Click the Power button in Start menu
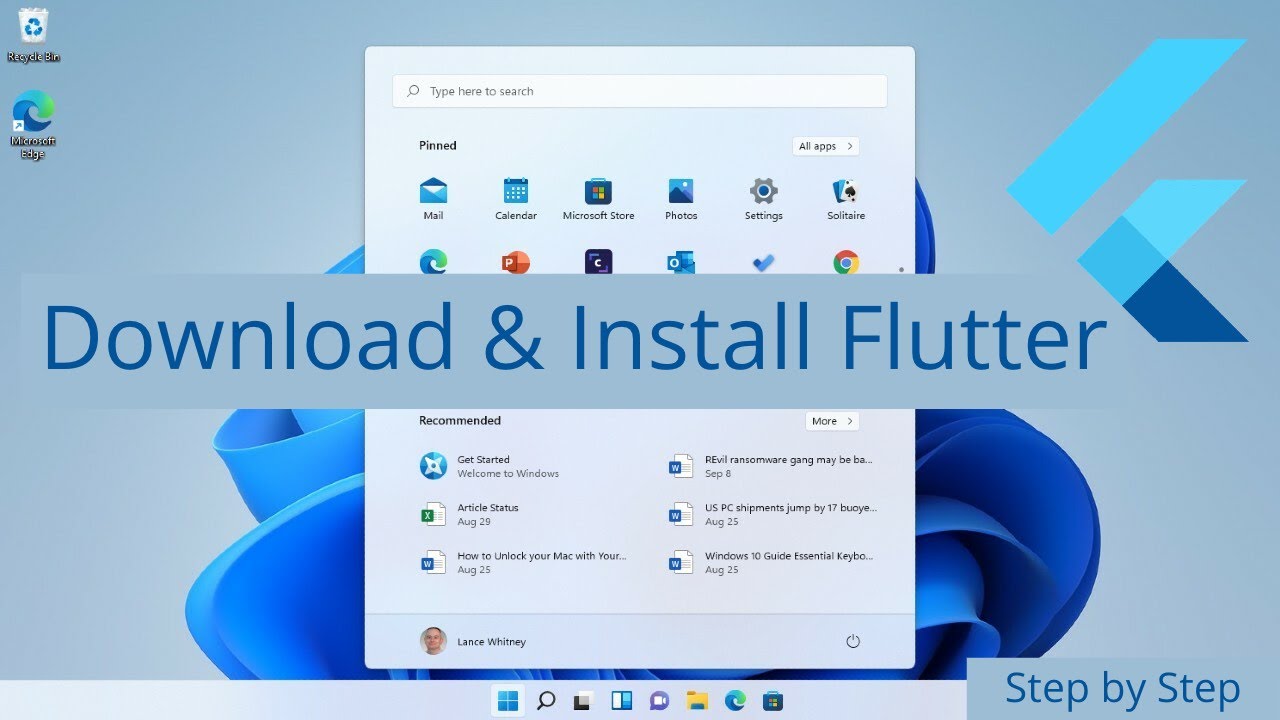The width and height of the screenshot is (1280, 720). pos(853,641)
